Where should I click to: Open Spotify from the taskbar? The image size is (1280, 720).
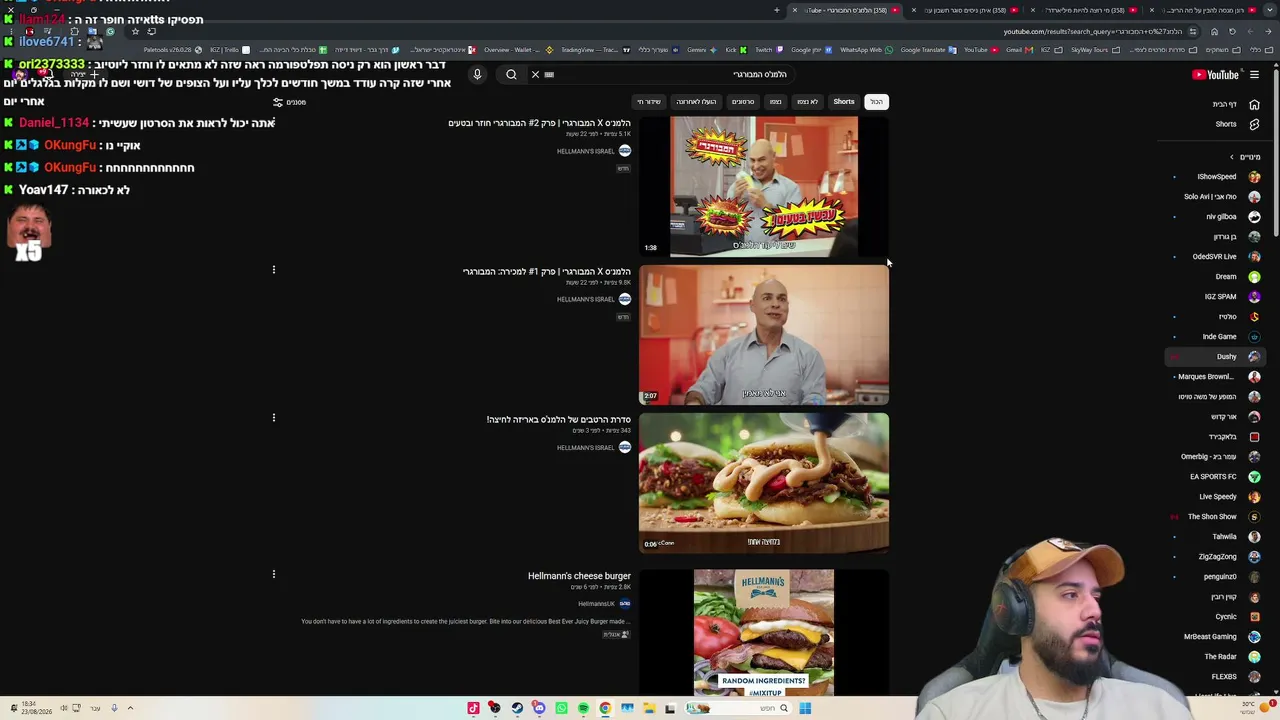click(x=583, y=709)
